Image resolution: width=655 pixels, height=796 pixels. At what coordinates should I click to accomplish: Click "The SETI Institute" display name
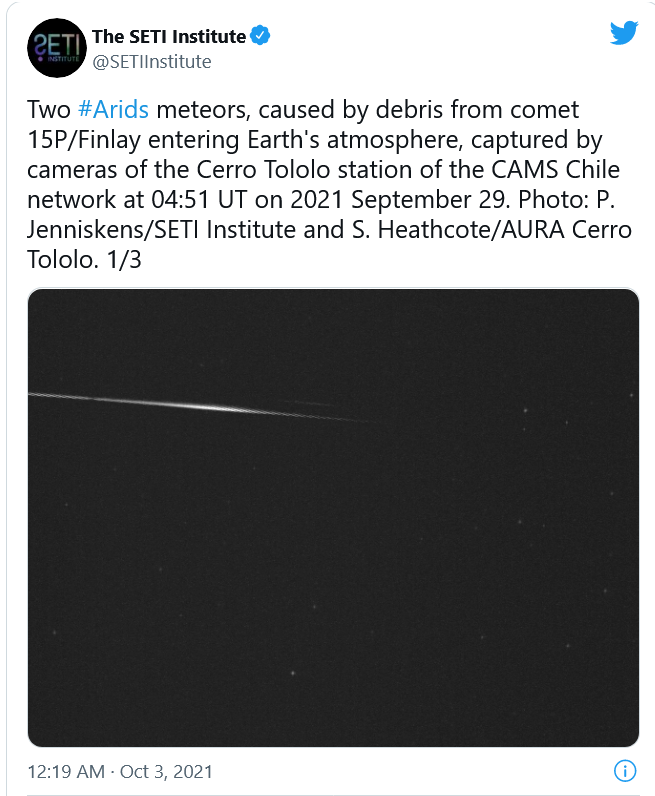[x=168, y=37]
